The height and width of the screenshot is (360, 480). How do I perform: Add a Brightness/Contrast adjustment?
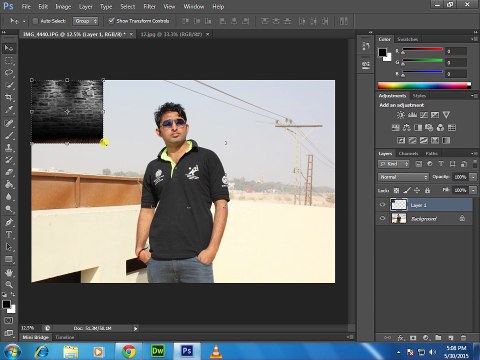[x=401, y=115]
